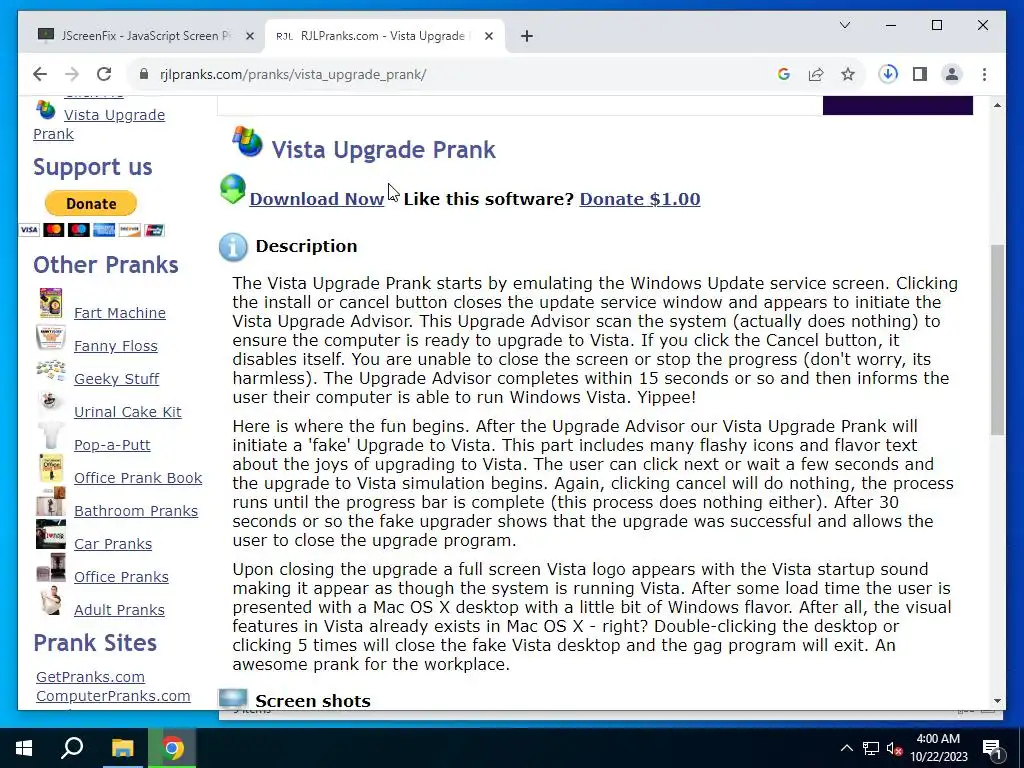This screenshot has height=768, width=1024.
Task: Toggle the Chrome side panel
Action: click(920, 74)
